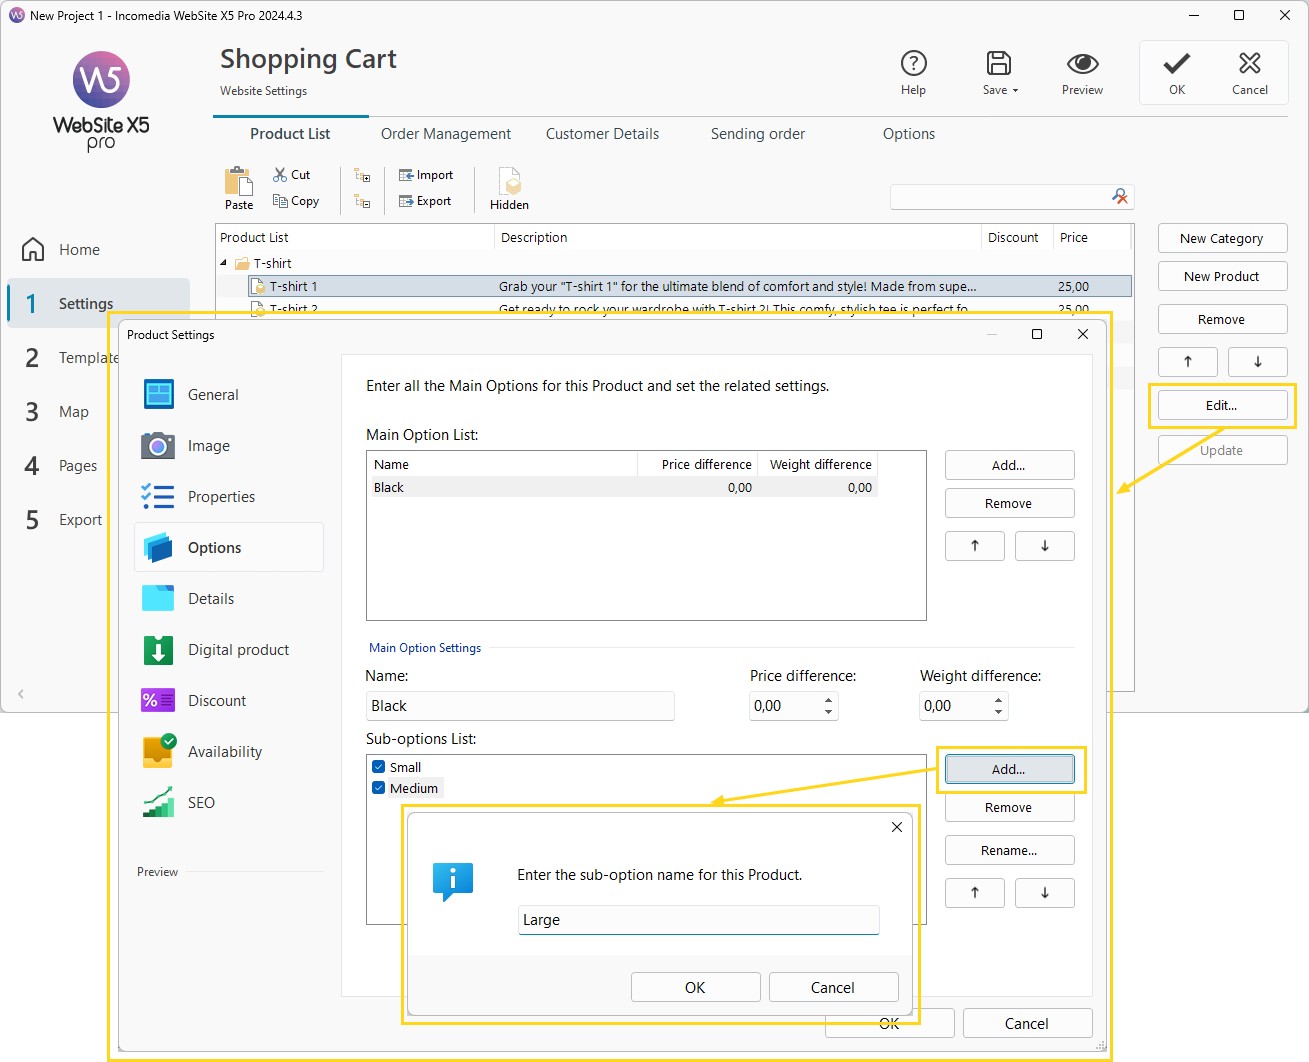
Task: Open SEO section in Product Settings
Action: point(228,803)
